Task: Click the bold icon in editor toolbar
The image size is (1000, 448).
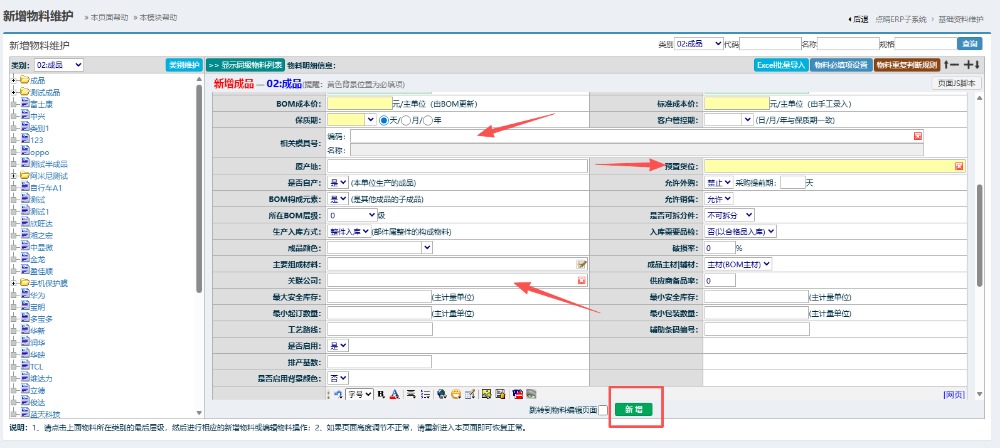Action: coord(381,394)
